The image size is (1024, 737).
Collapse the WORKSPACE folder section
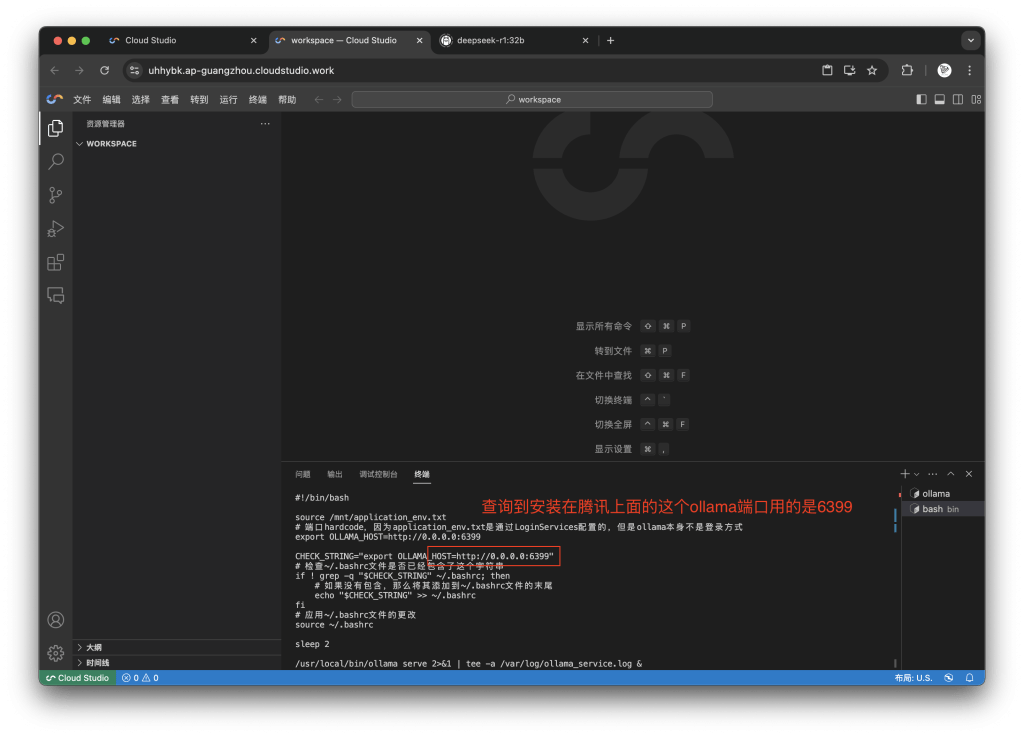176,144
